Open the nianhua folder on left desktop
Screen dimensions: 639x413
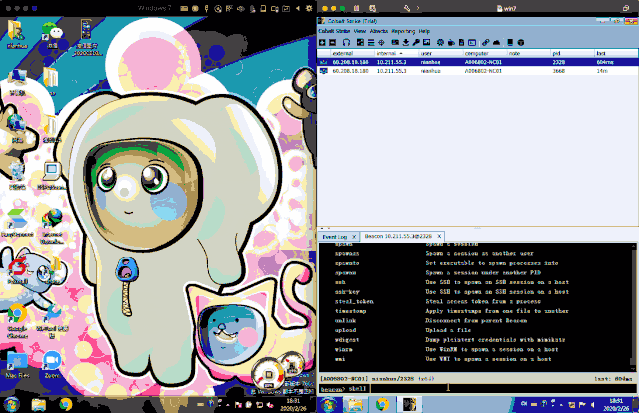coord(17,35)
